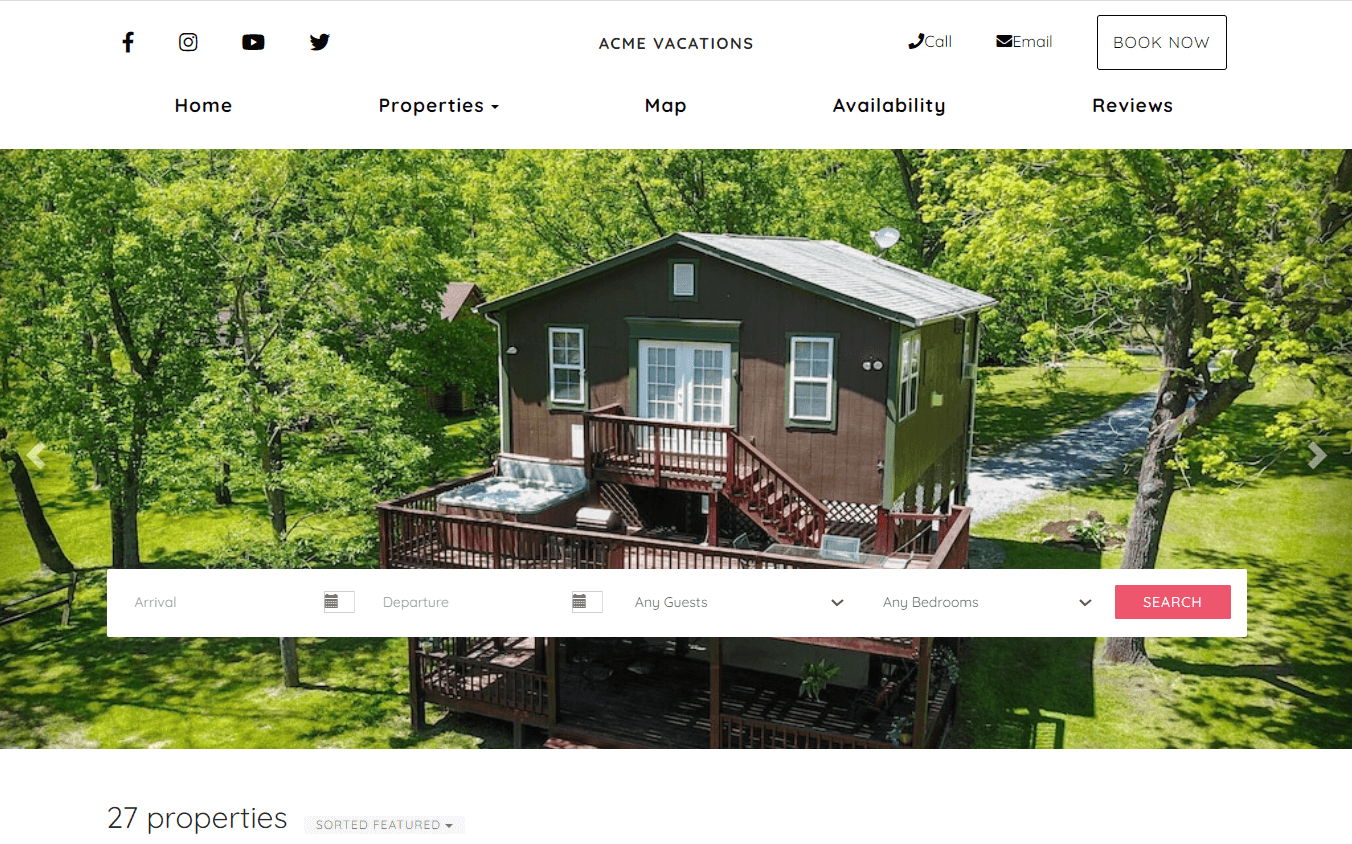Expand the Any Guests dropdown
Screen dimensions: 1352x844
click(739, 602)
